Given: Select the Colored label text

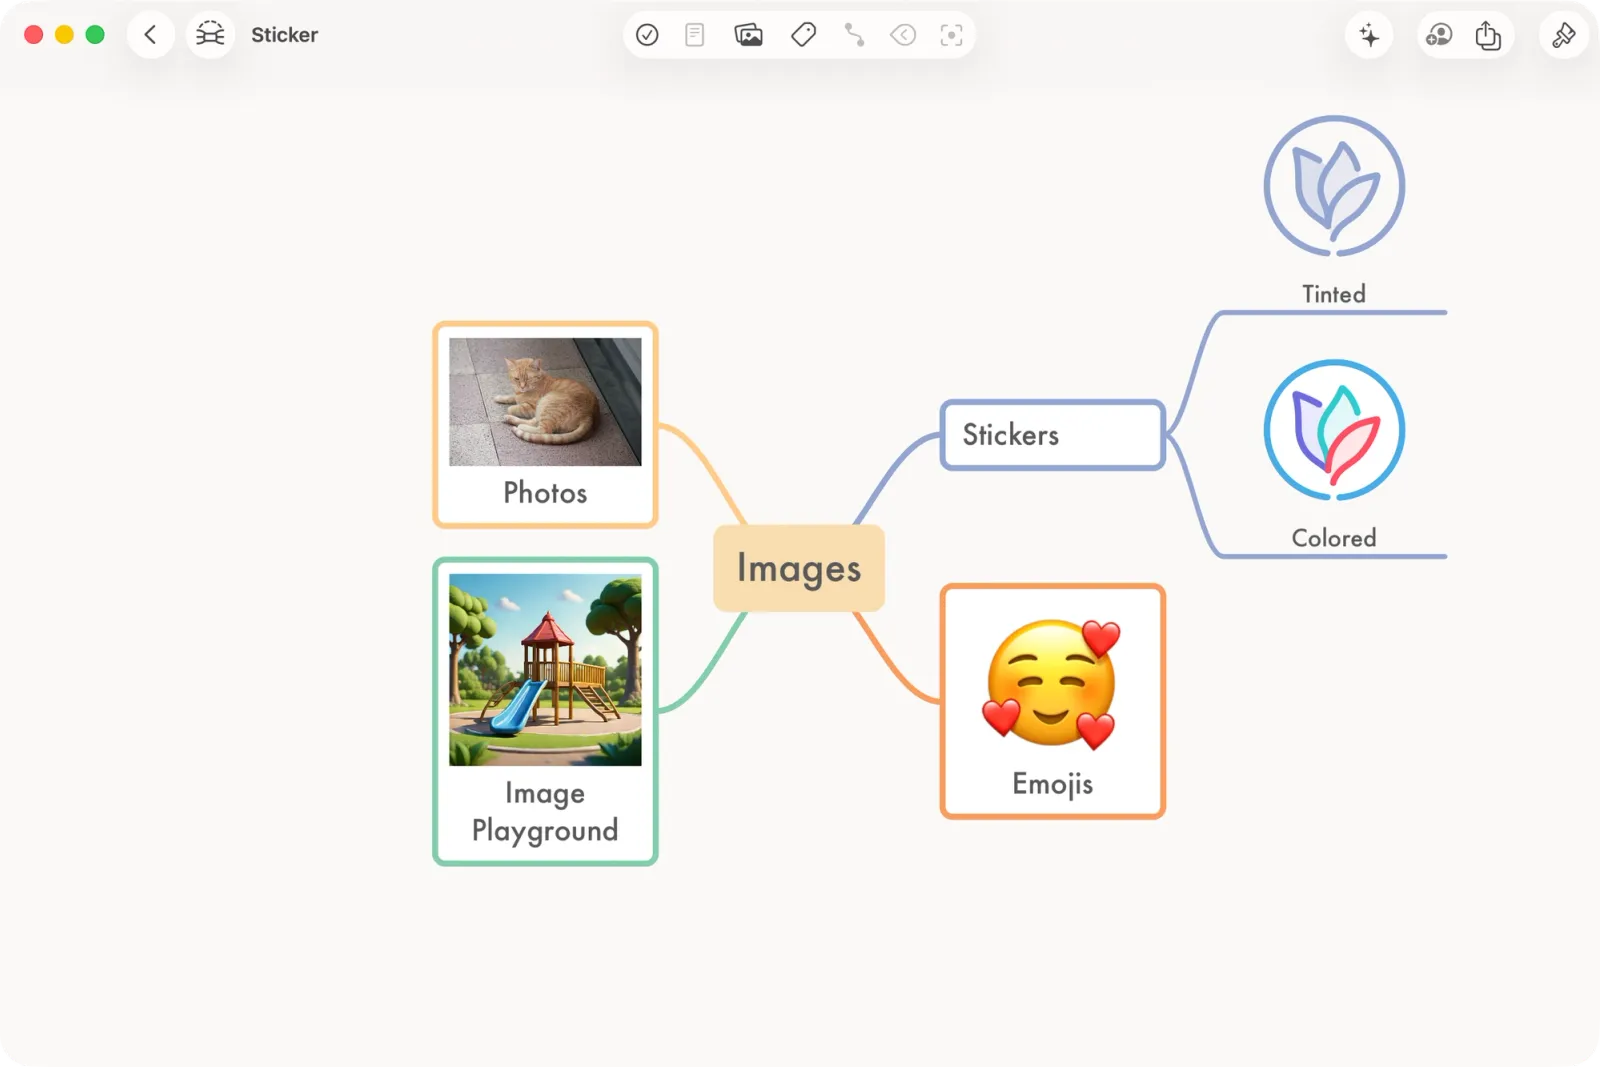Looking at the screenshot, I should pyautogui.click(x=1334, y=538).
